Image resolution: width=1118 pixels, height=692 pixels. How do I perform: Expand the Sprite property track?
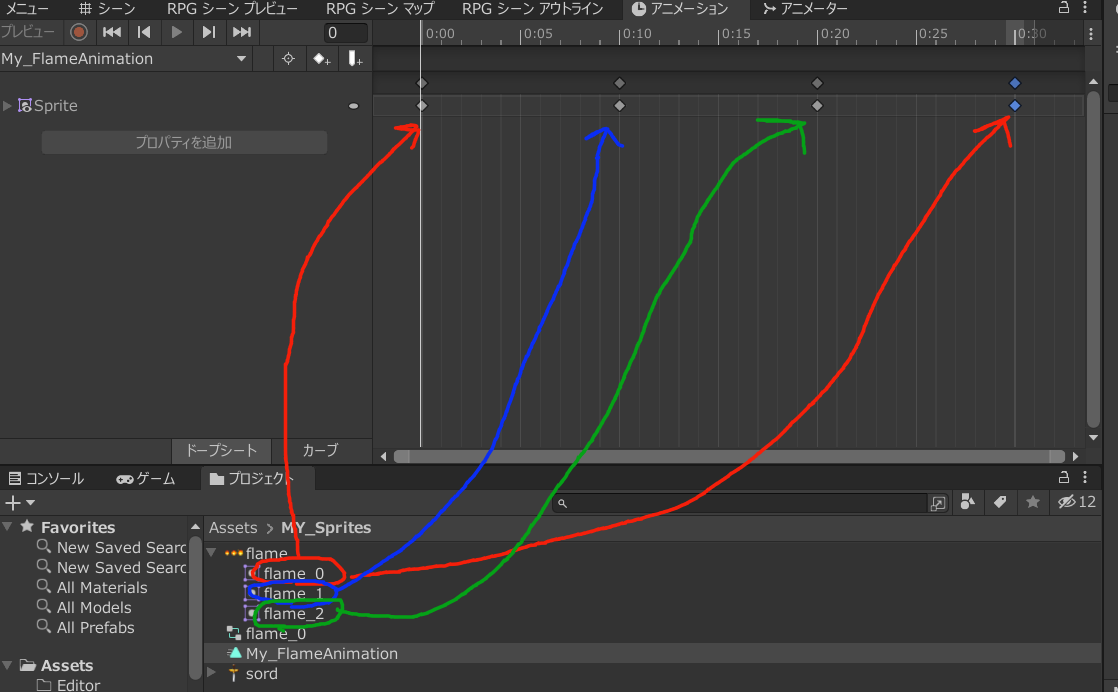[8, 105]
